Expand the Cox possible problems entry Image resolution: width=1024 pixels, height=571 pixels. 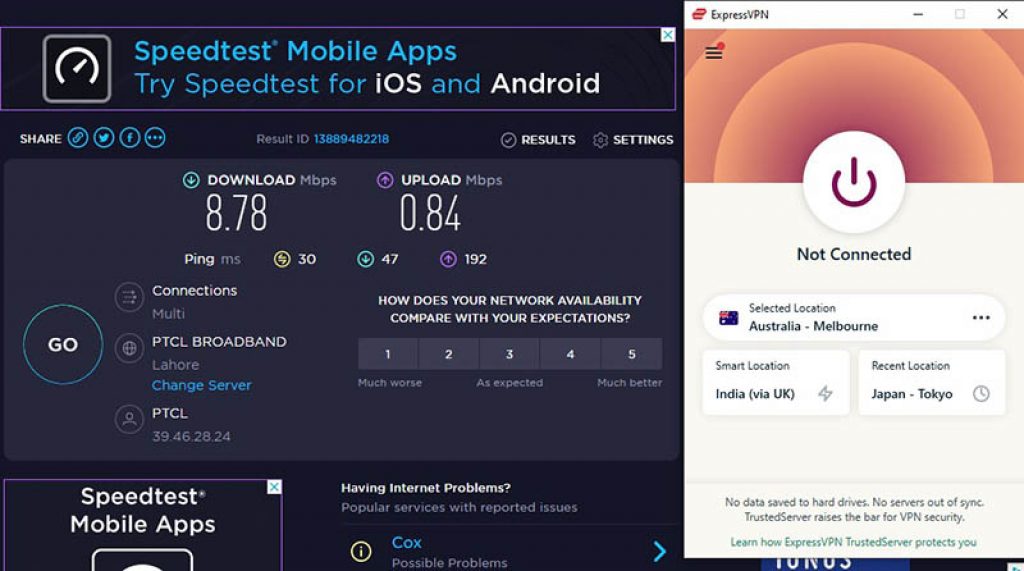[x=660, y=551]
